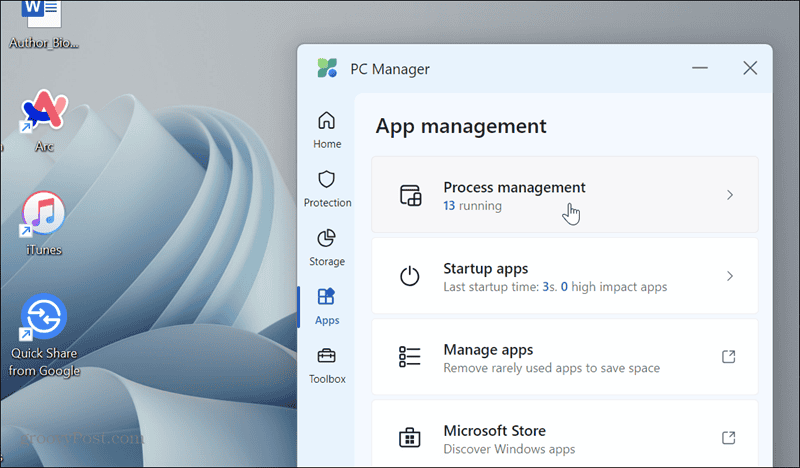Viewport: 800px width, 468px height.
Task: Expand Process management with its chevron
Action: tap(730, 195)
